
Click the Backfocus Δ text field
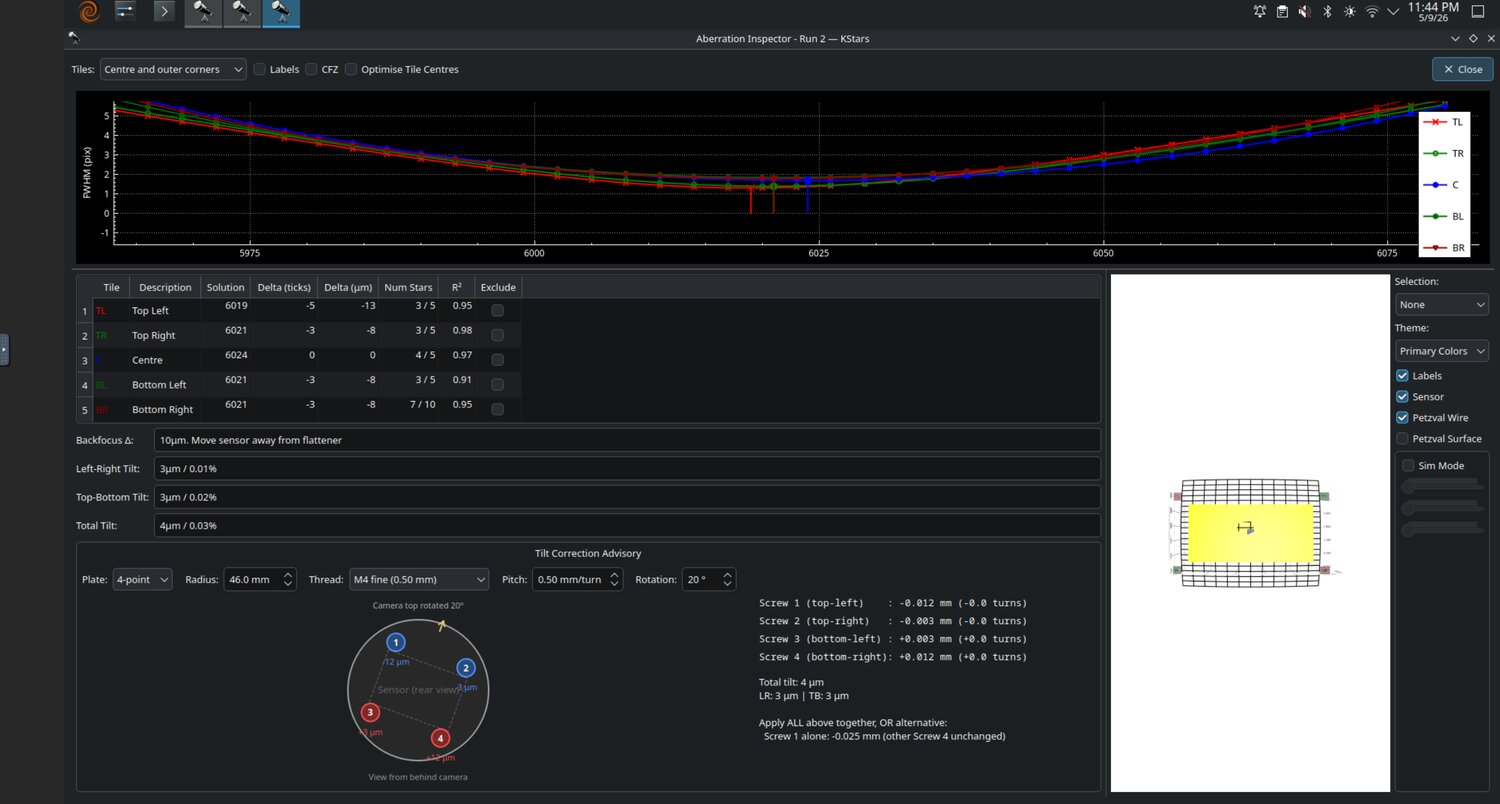click(x=627, y=440)
